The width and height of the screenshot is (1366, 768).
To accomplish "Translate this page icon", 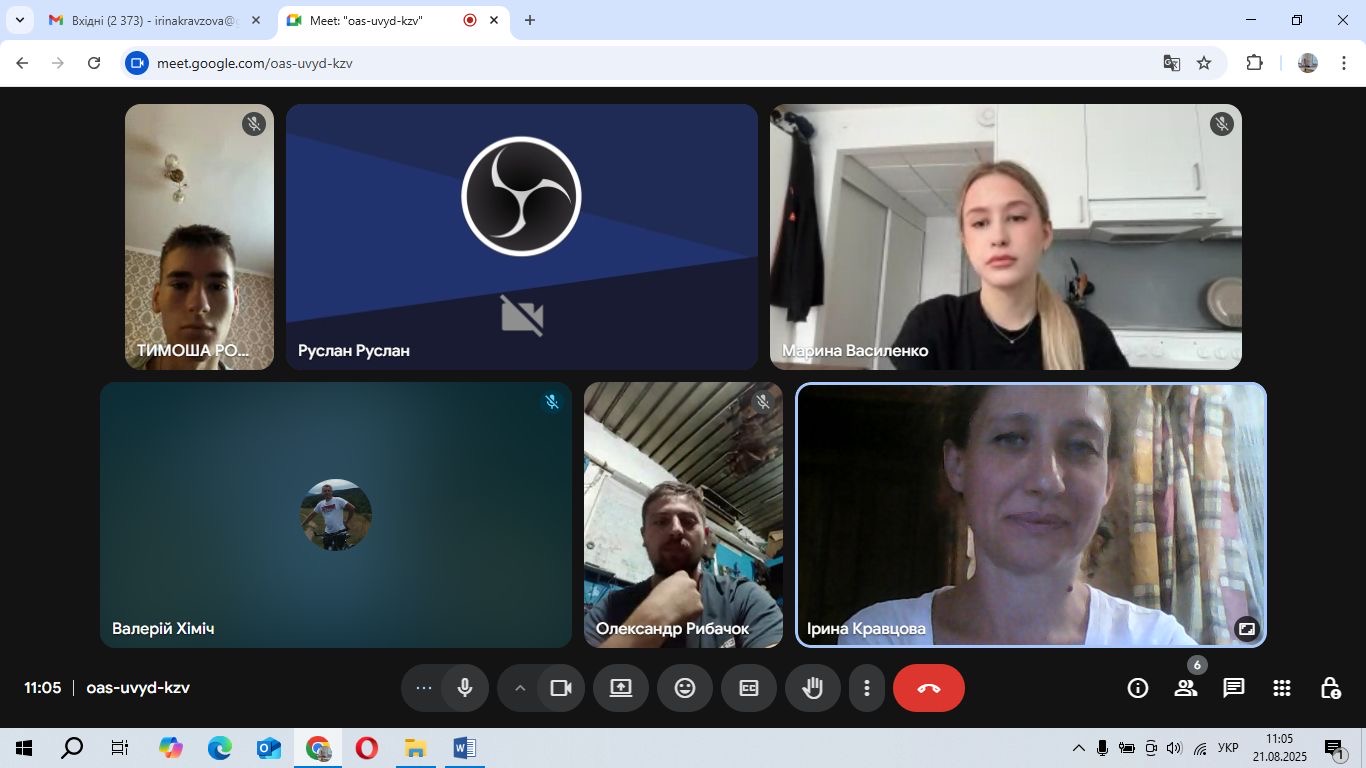I will [1172, 63].
